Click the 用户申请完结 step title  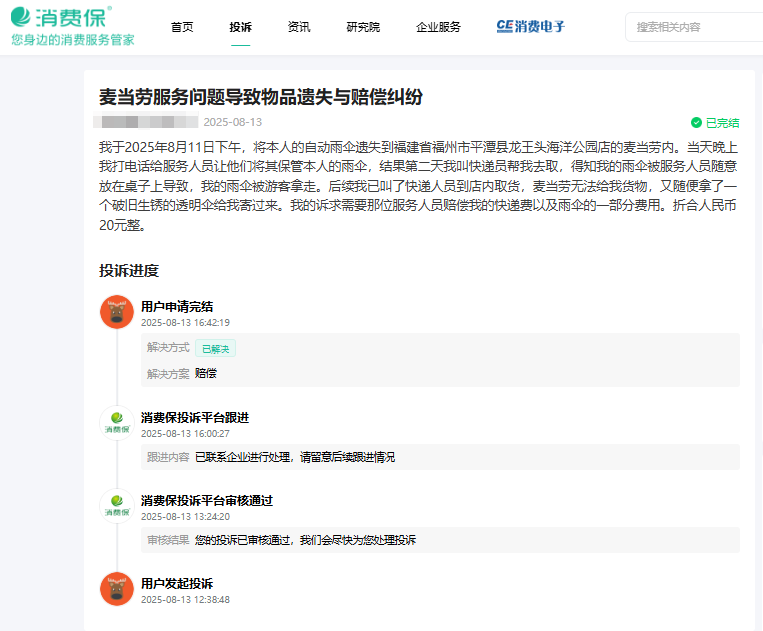coord(177,306)
